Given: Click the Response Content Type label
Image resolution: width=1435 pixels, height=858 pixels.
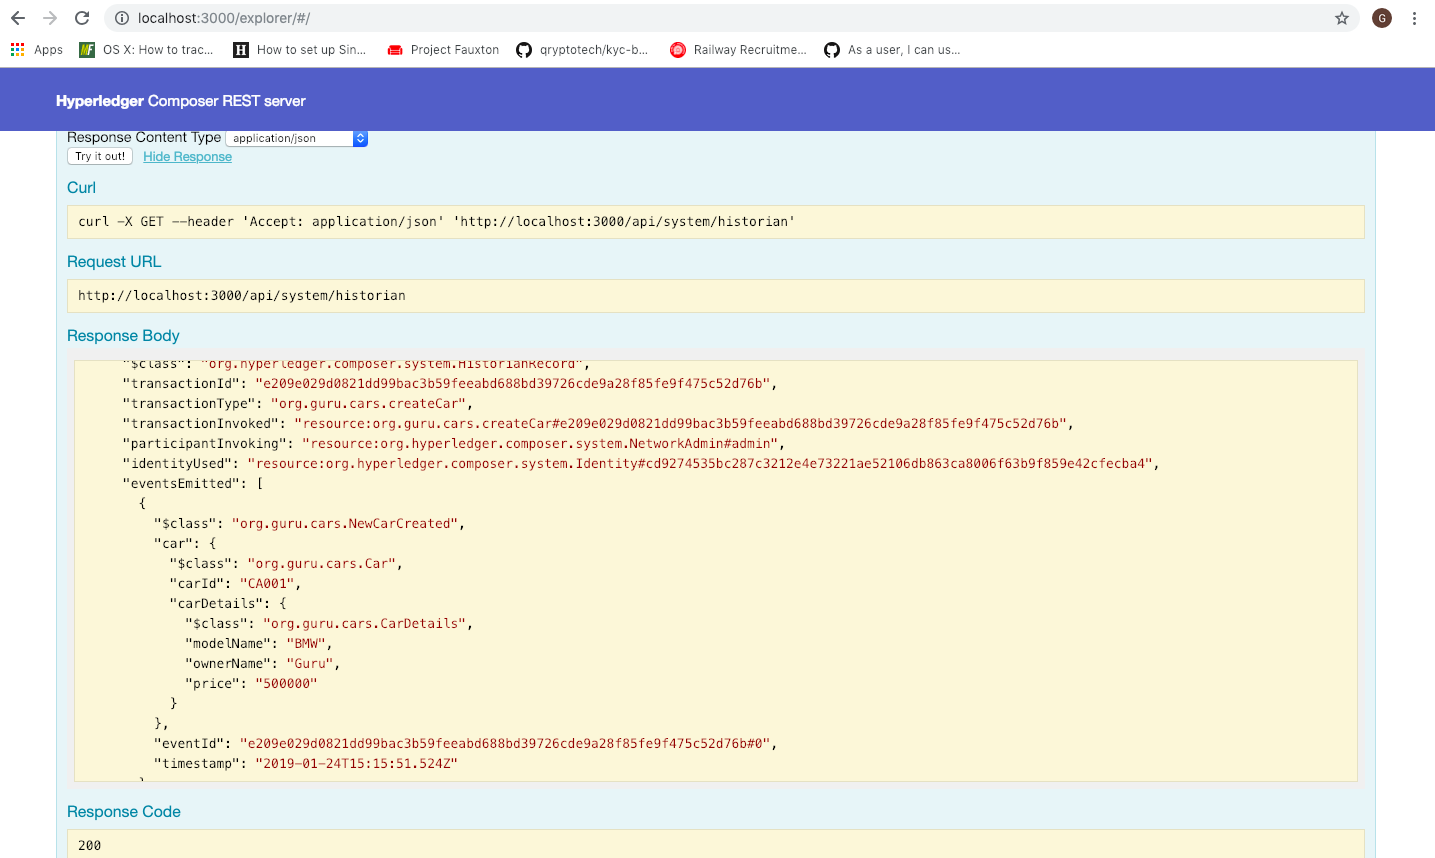Looking at the screenshot, I should click(144, 138).
